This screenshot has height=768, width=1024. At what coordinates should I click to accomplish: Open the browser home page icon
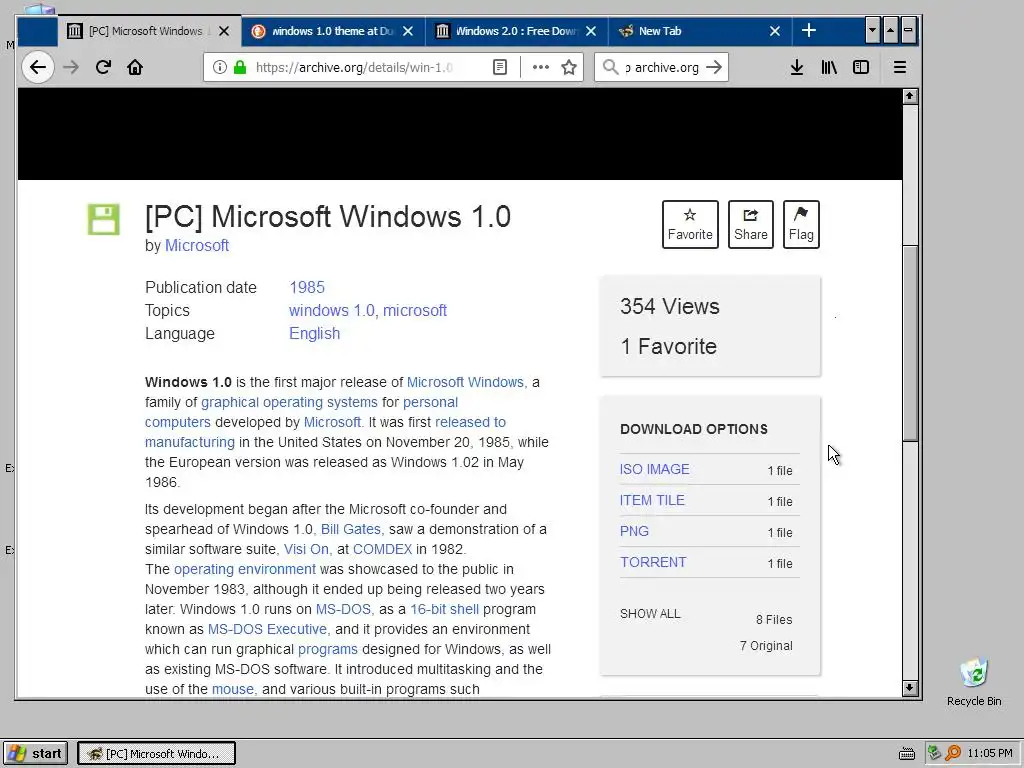coord(135,67)
